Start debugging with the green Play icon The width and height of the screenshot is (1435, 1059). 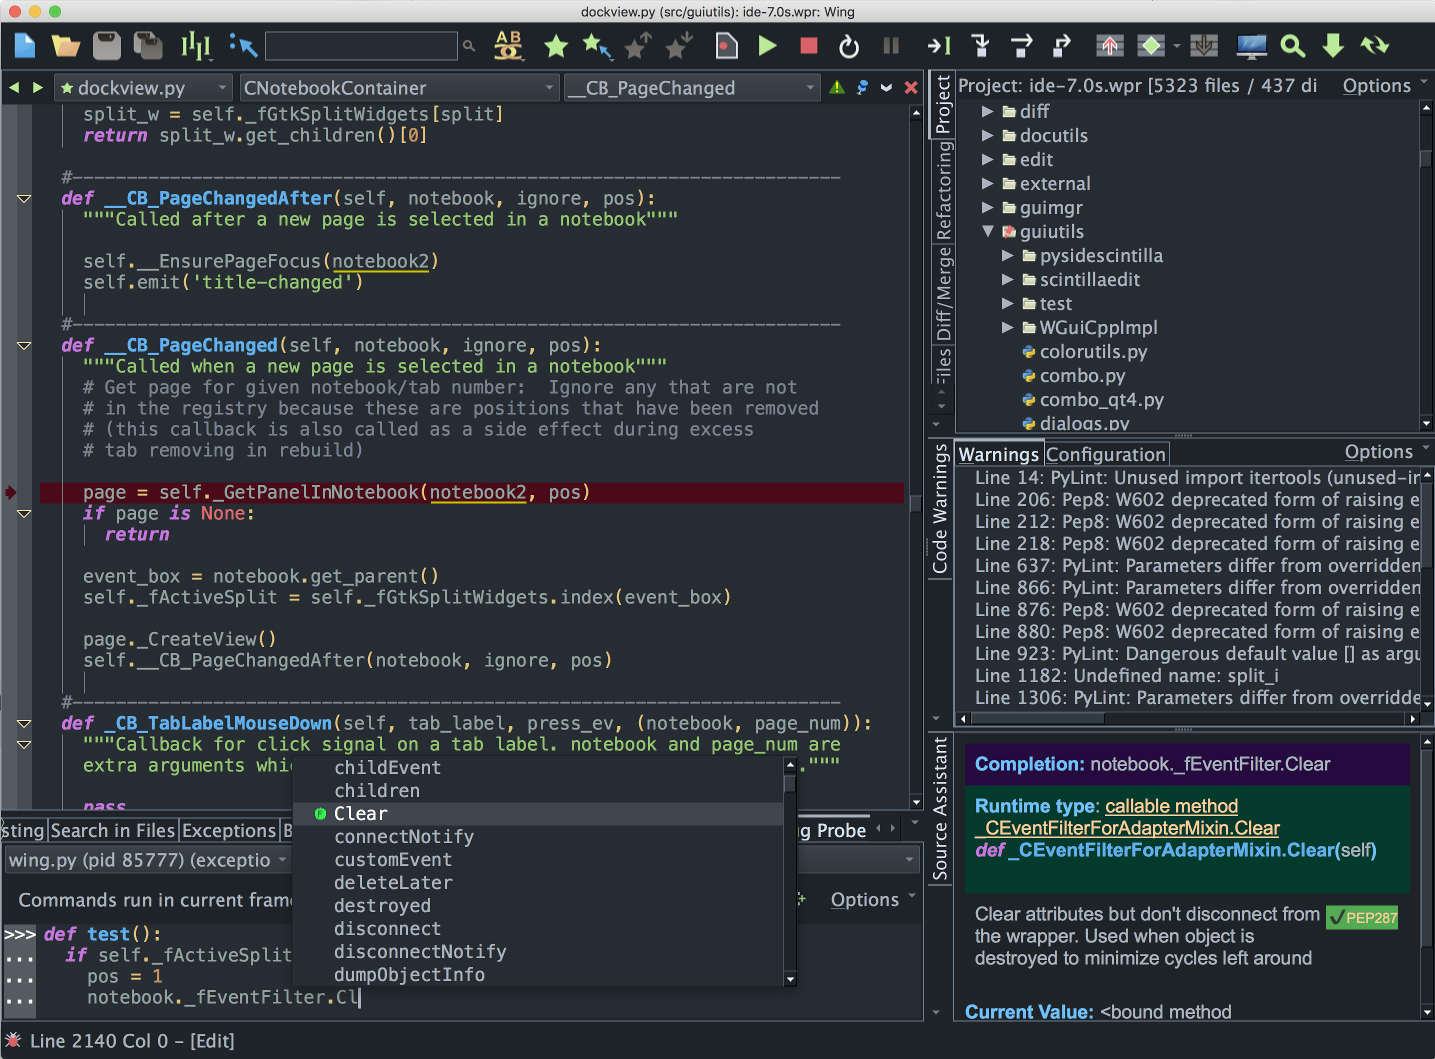pyautogui.click(x=767, y=45)
